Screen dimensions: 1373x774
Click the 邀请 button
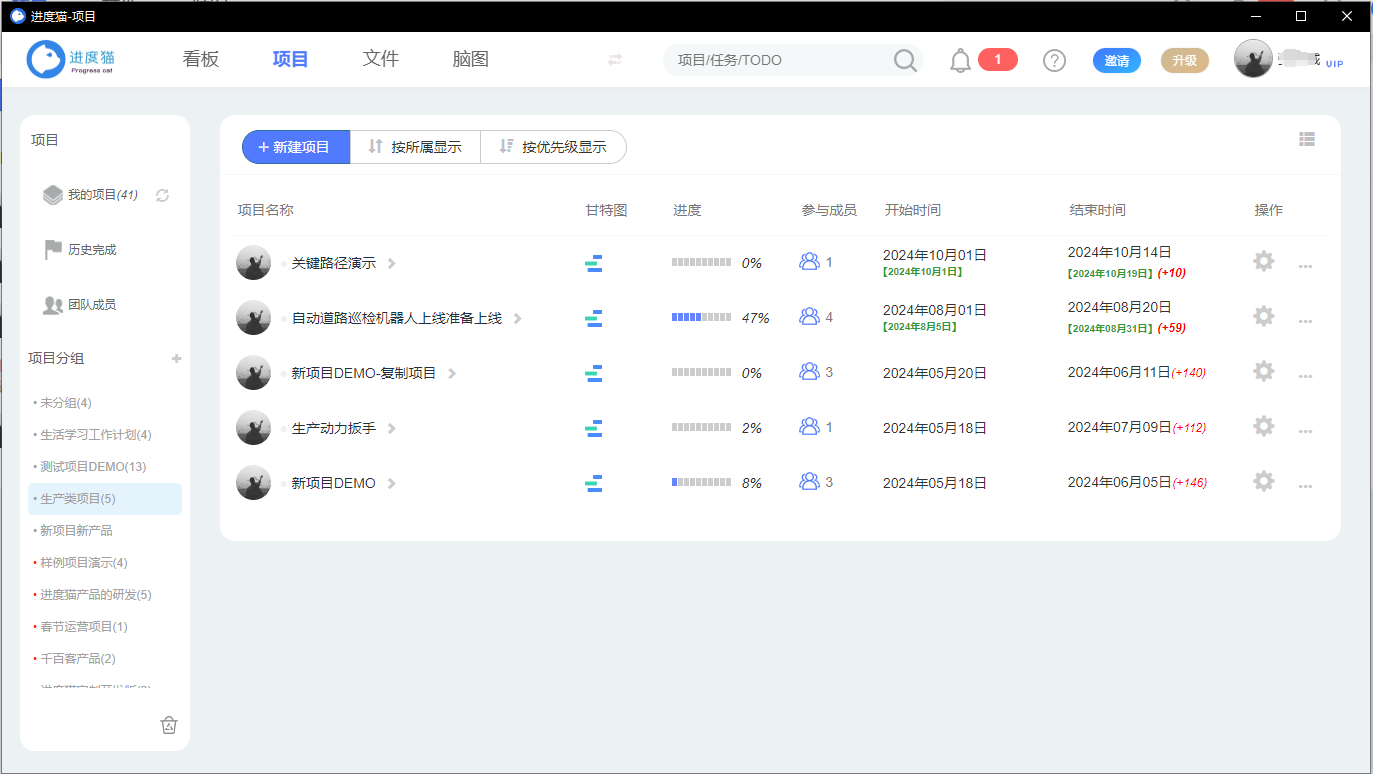point(1116,60)
